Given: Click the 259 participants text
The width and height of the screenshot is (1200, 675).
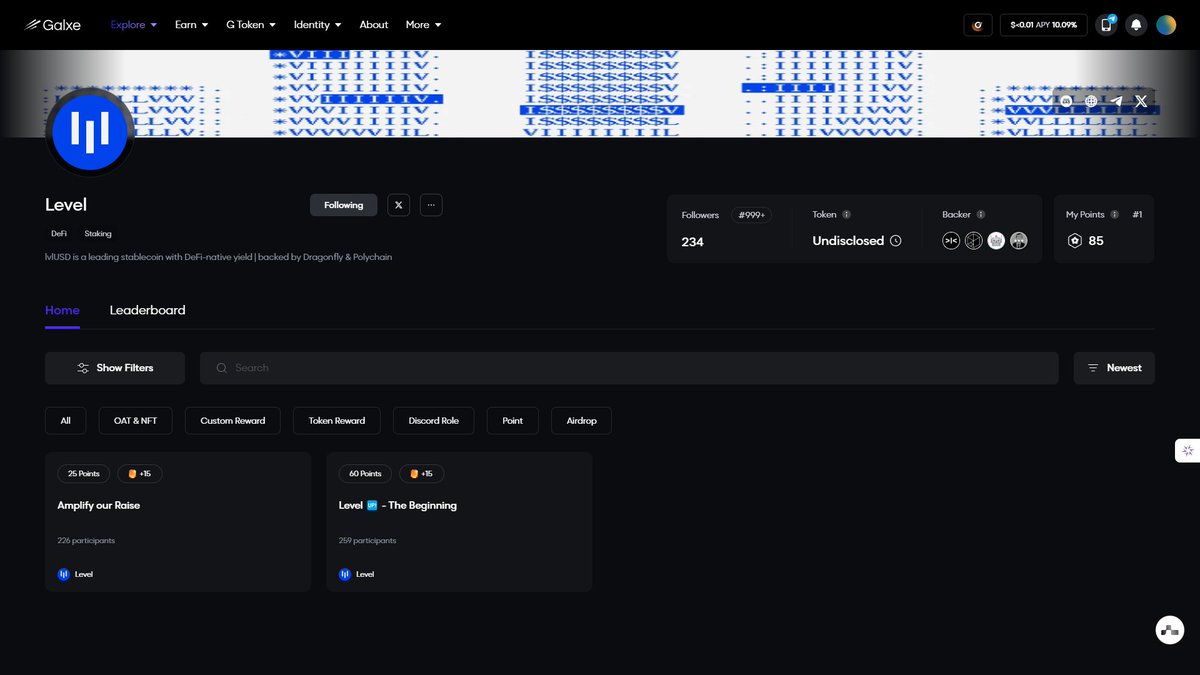Looking at the screenshot, I should point(368,541).
